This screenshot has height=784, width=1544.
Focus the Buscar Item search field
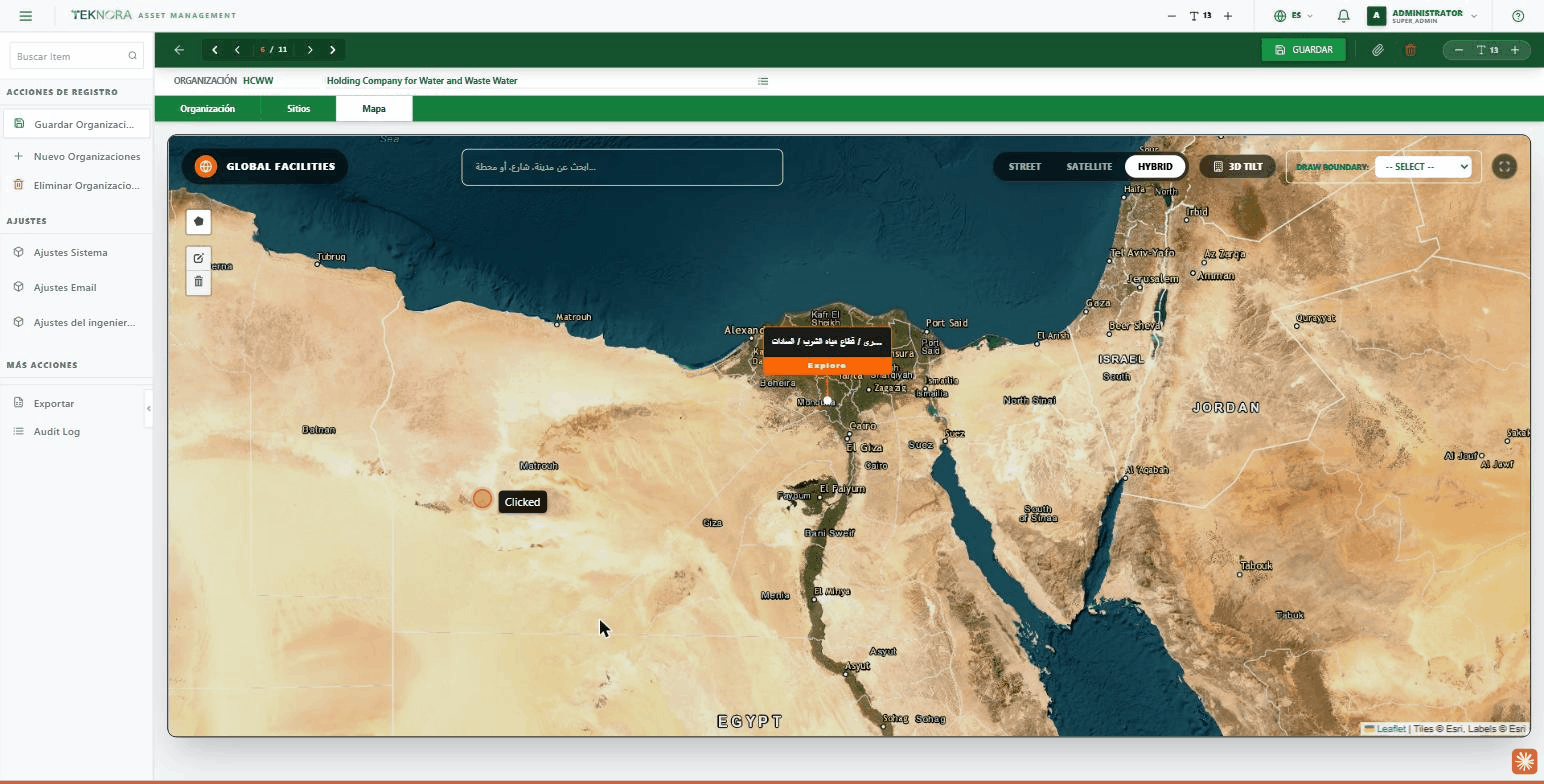click(77, 56)
